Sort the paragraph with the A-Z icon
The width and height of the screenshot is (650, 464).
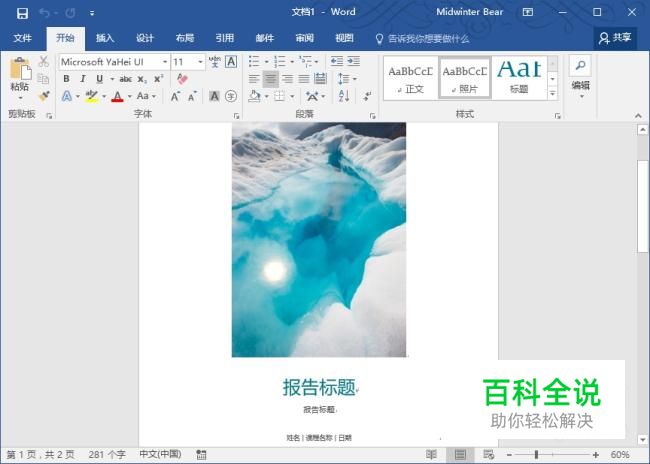(x=344, y=96)
